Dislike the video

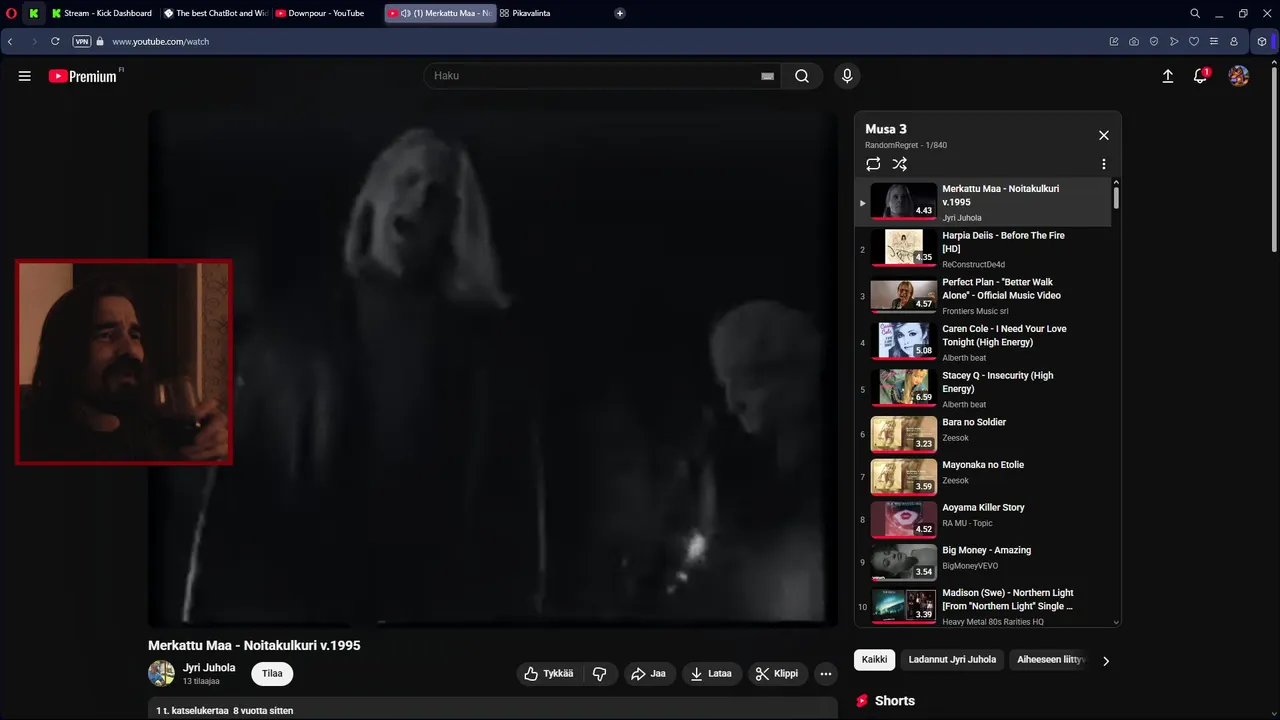click(x=600, y=674)
